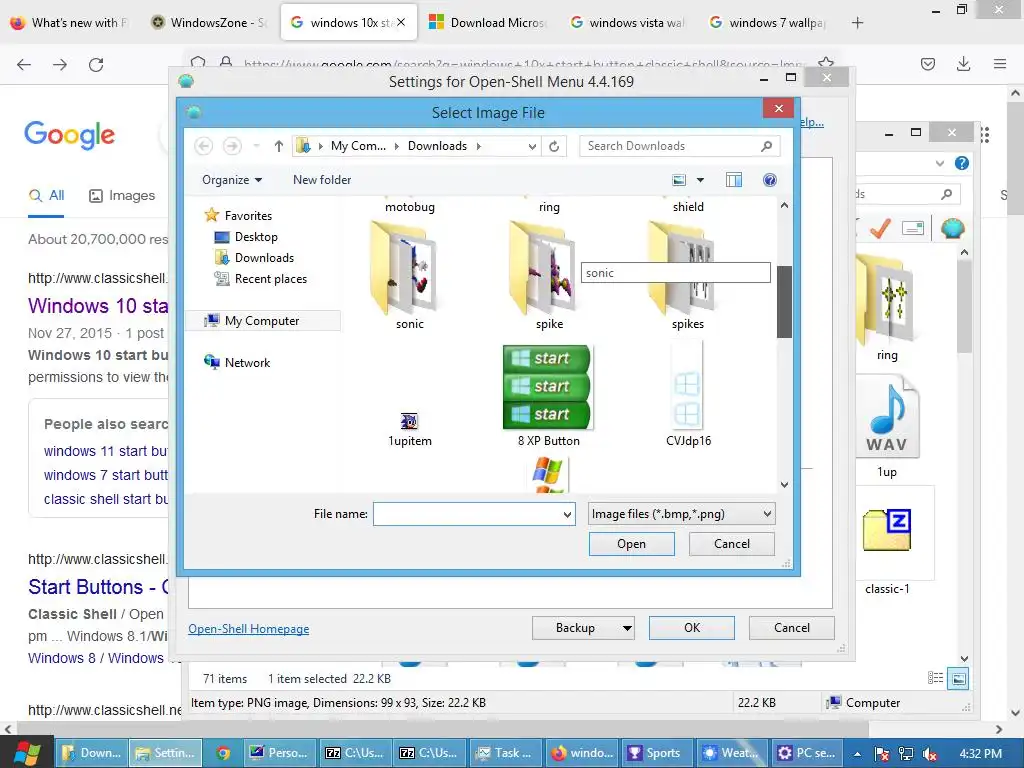The width and height of the screenshot is (1024, 768).
Task: Expand the view options dropdown arrow
Action: pos(700,180)
